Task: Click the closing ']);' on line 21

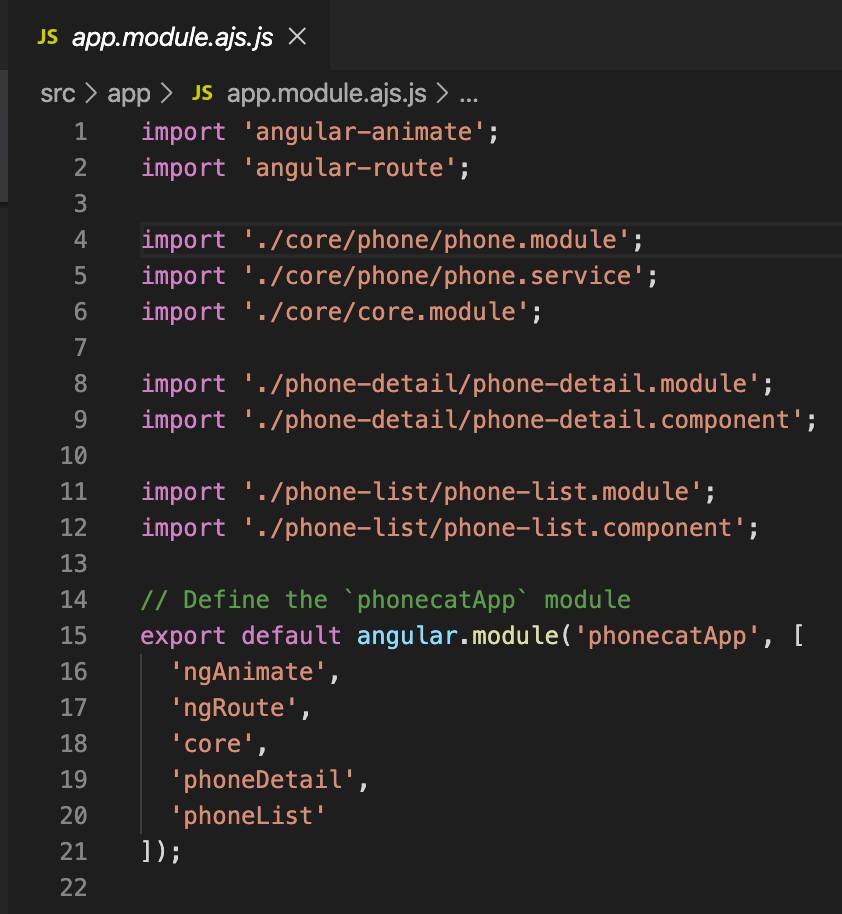Action: tap(162, 852)
